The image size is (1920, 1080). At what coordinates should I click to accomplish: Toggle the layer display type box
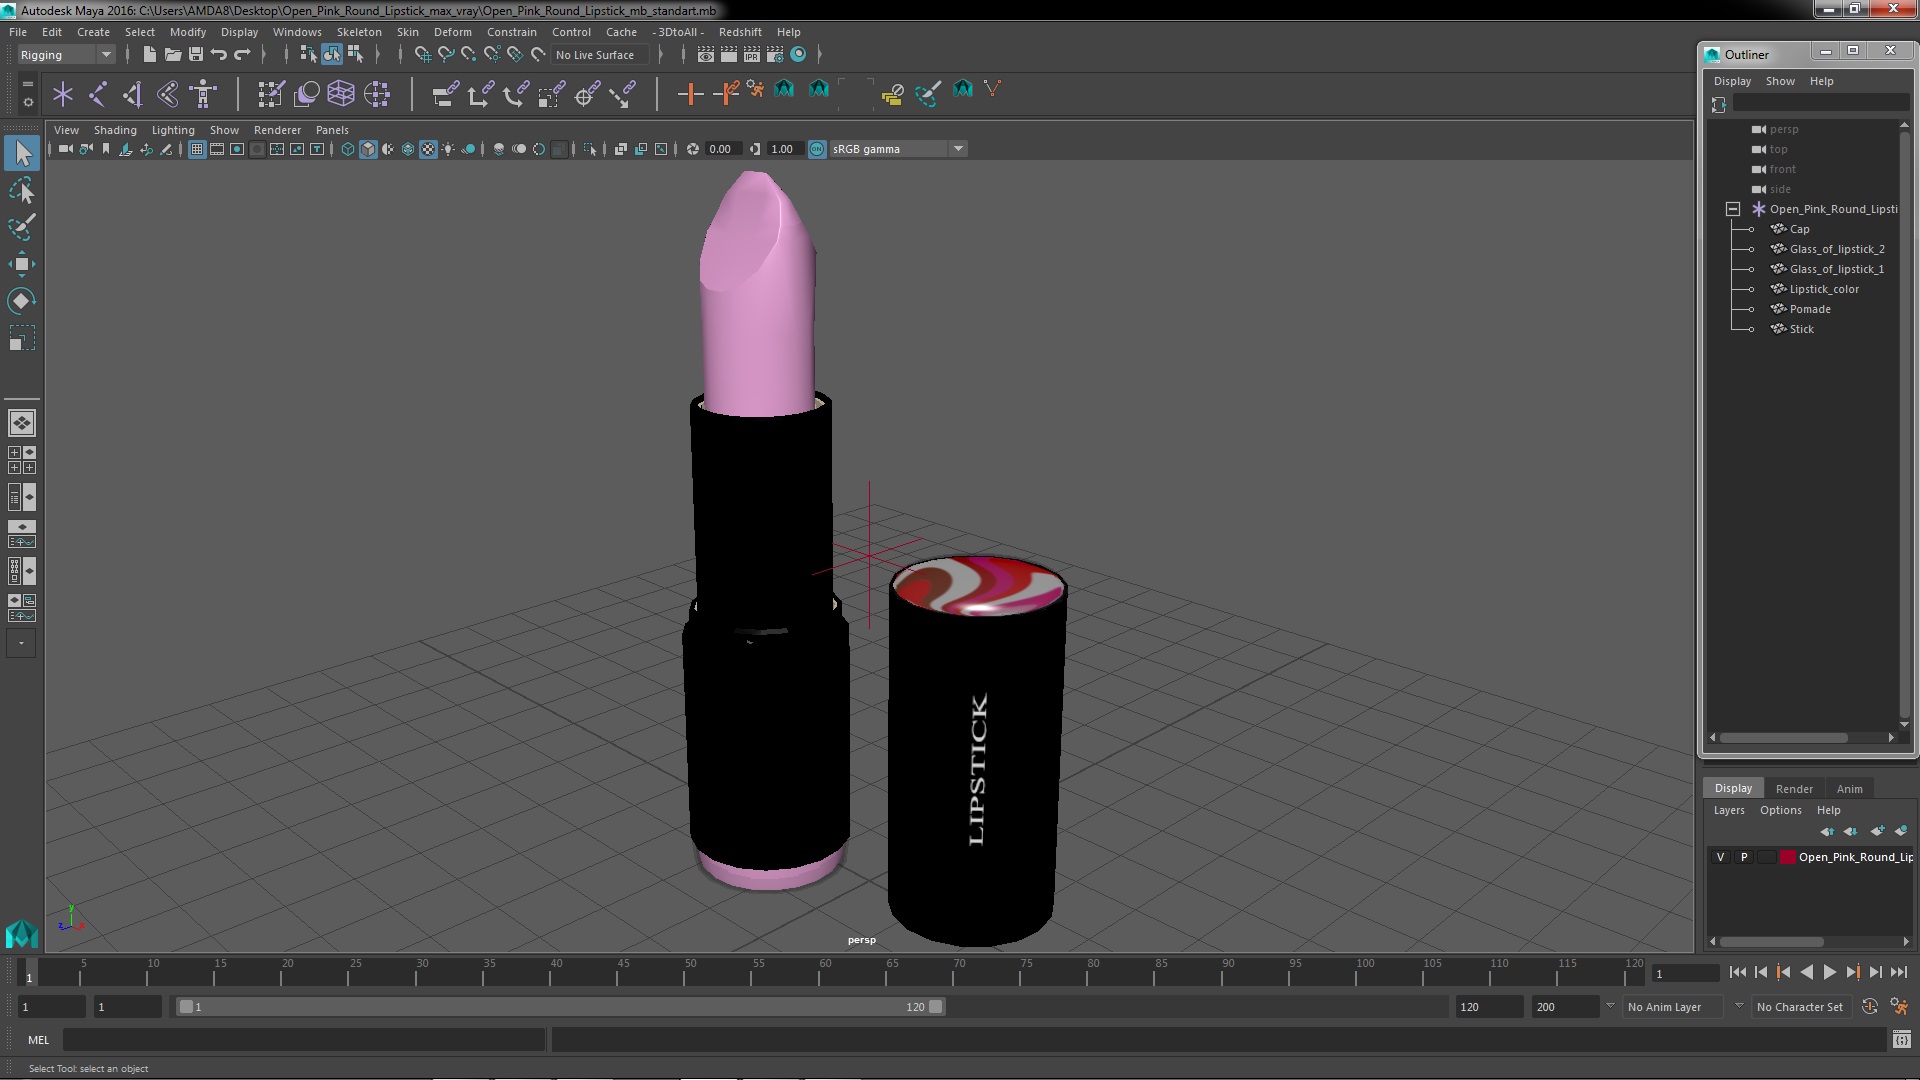pos(1767,857)
